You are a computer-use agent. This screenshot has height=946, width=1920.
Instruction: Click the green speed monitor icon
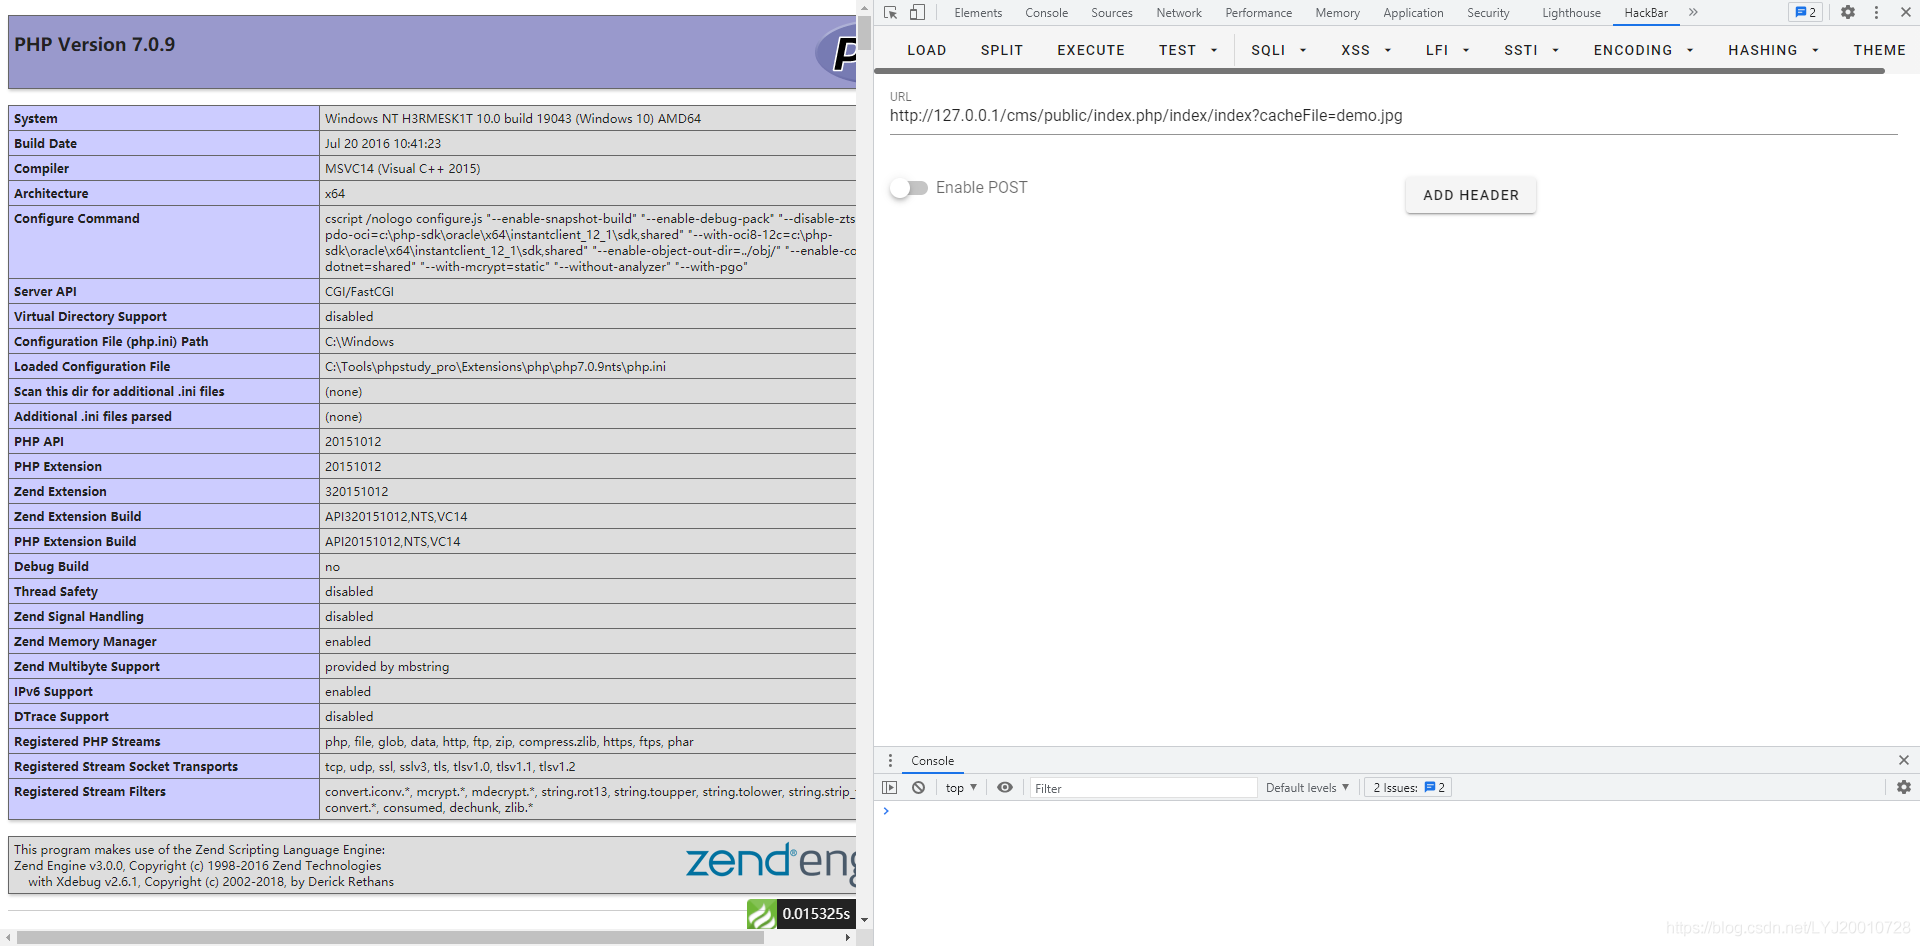point(762,914)
